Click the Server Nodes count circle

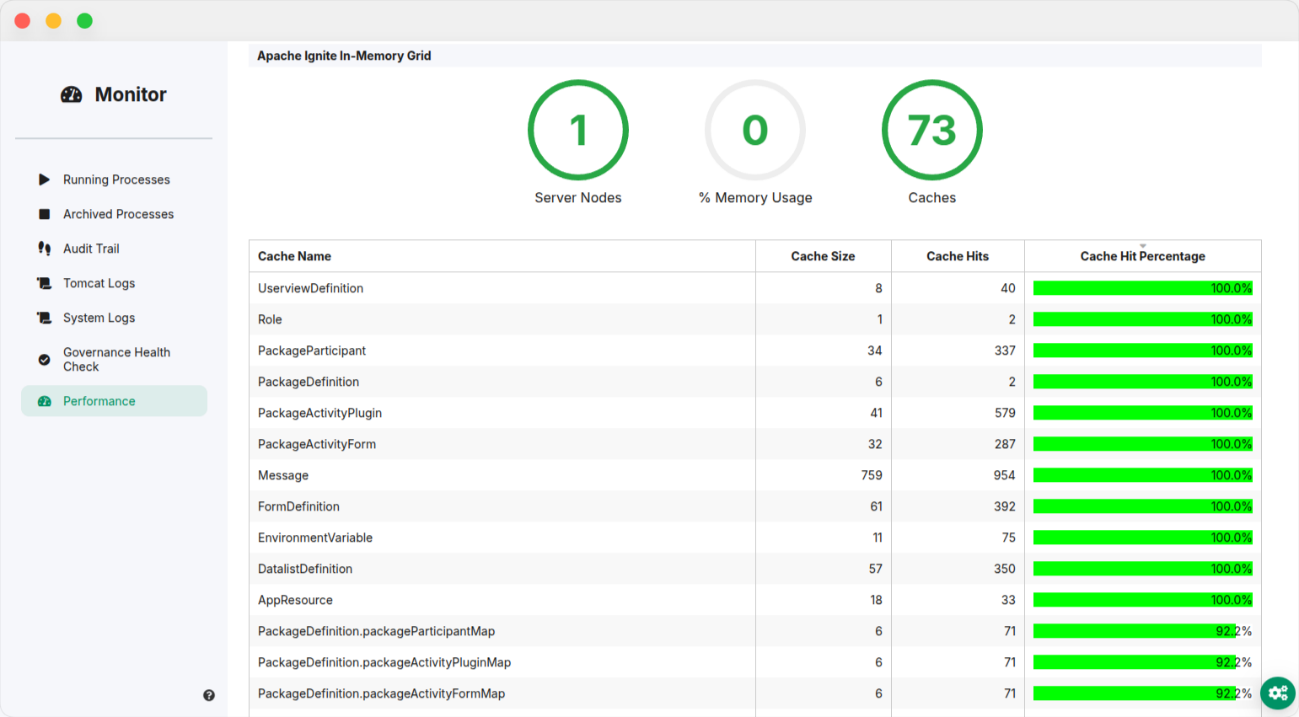click(578, 130)
